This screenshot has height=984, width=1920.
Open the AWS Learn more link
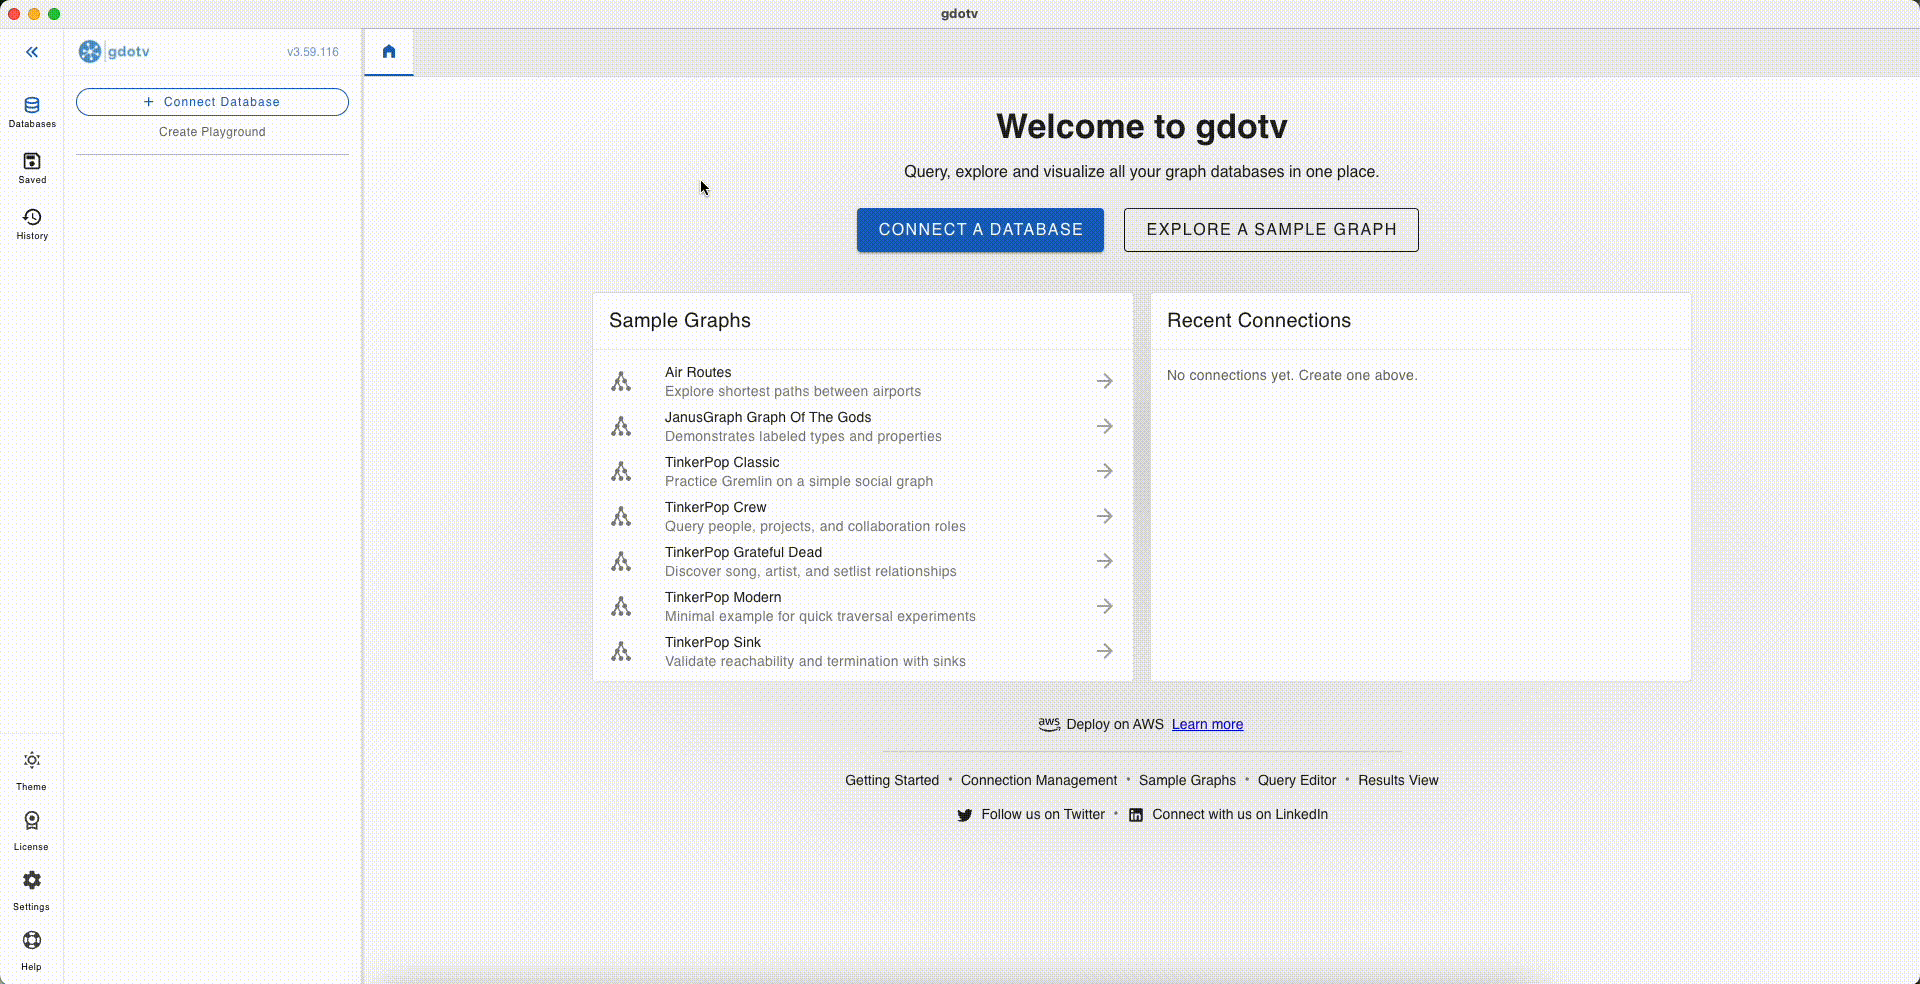(x=1207, y=725)
